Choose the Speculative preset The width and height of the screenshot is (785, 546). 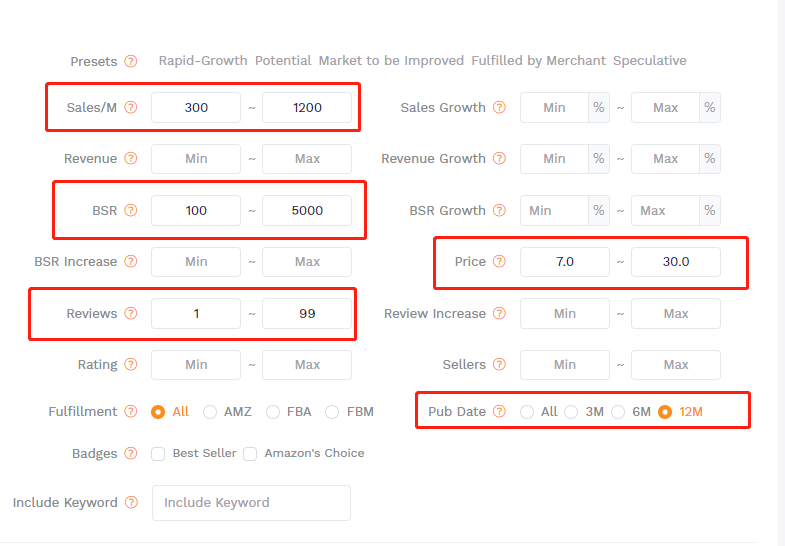[x=649, y=61]
